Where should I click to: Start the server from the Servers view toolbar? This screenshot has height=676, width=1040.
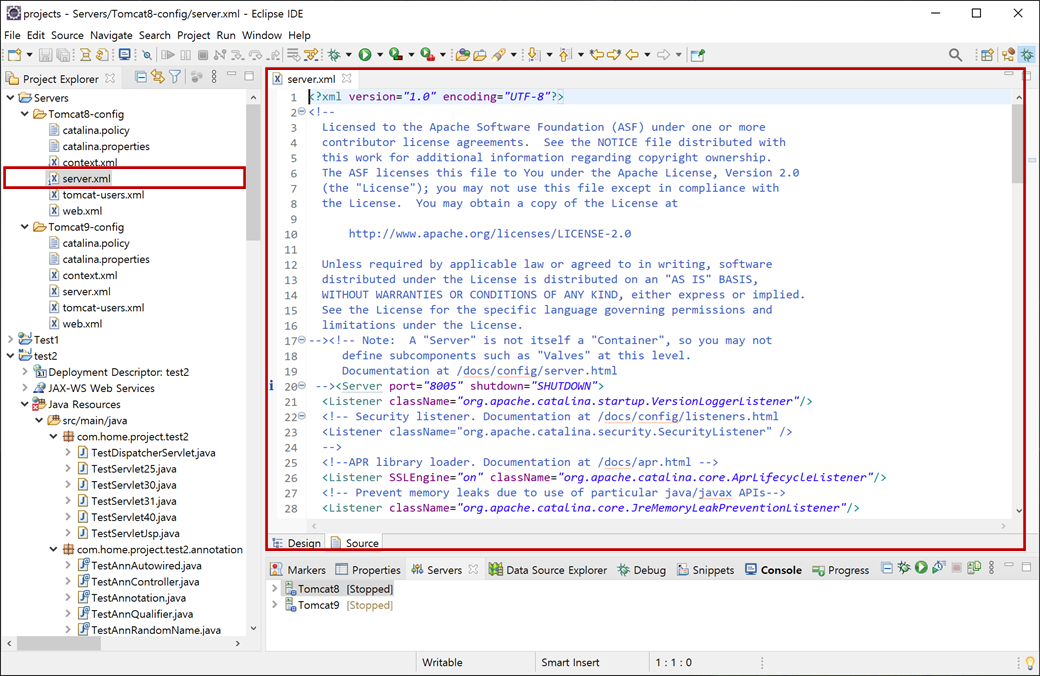[921, 568]
